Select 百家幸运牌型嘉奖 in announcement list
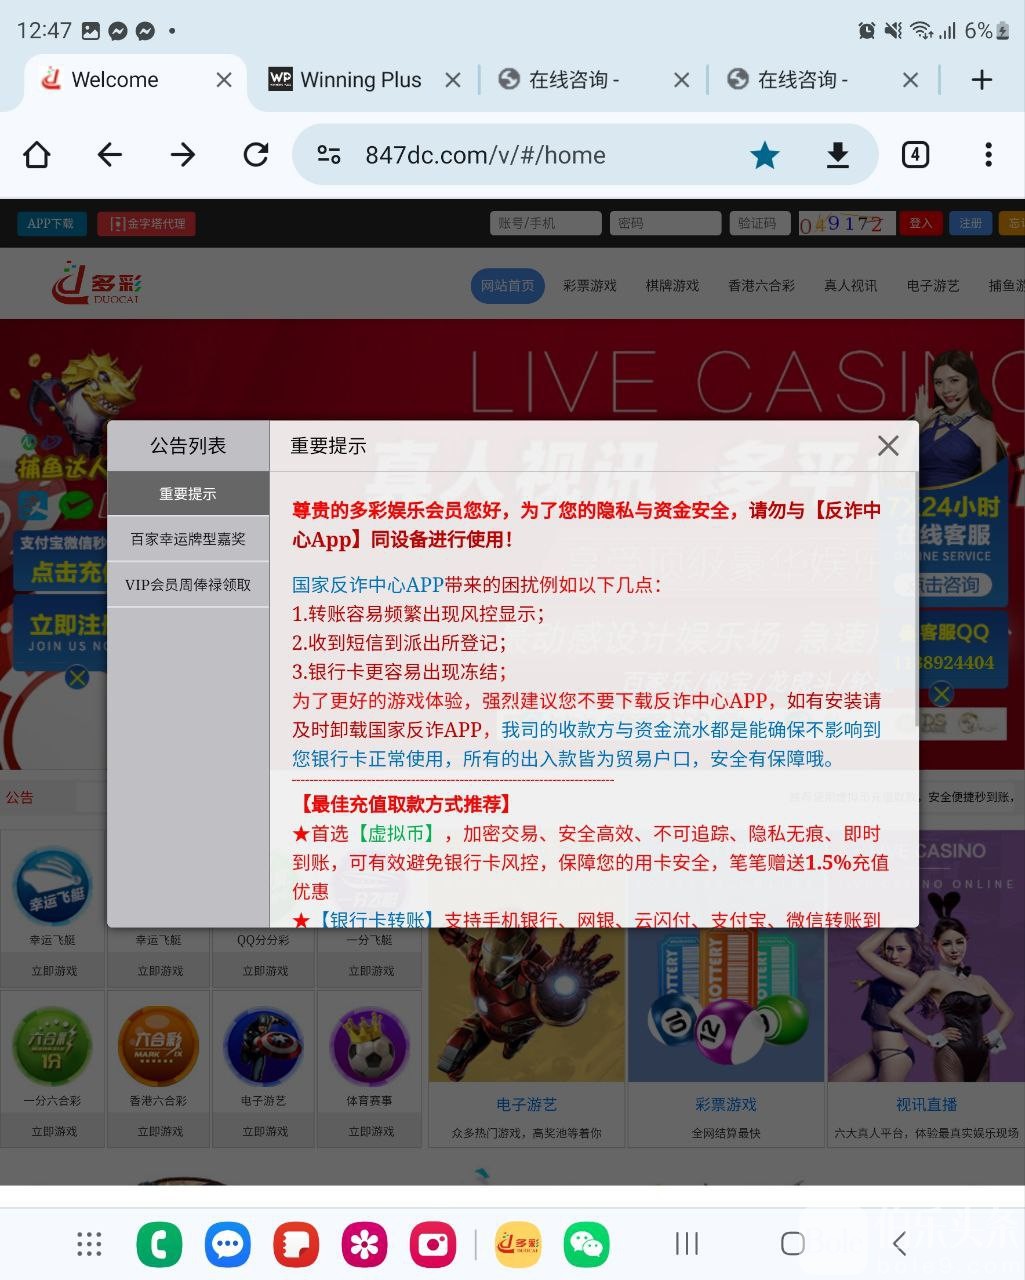The image size is (1025, 1280). 188,539
